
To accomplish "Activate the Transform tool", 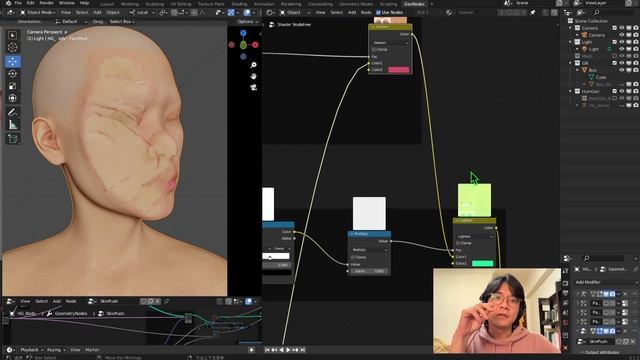I will pos(13,98).
